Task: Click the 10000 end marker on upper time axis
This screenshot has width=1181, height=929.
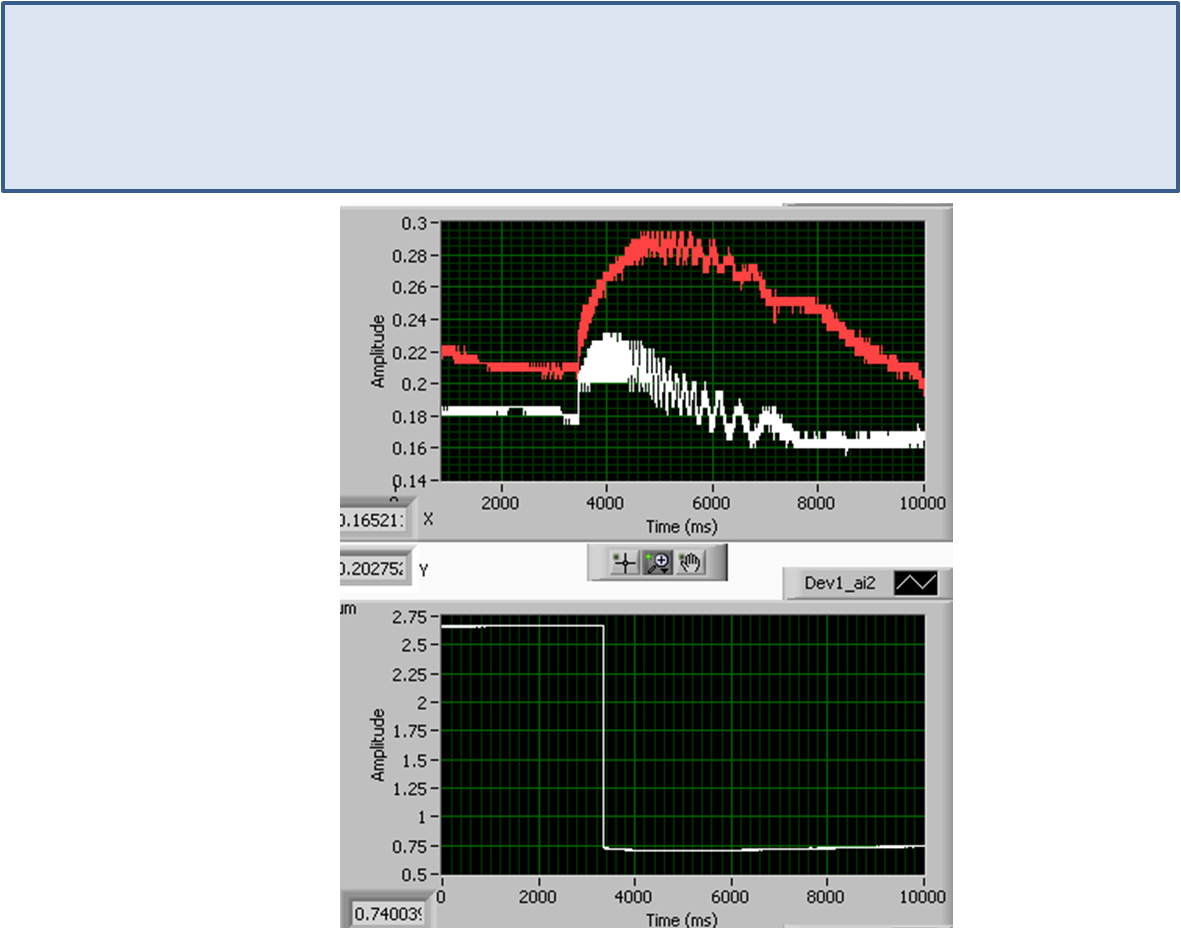Action: tap(923, 502)
